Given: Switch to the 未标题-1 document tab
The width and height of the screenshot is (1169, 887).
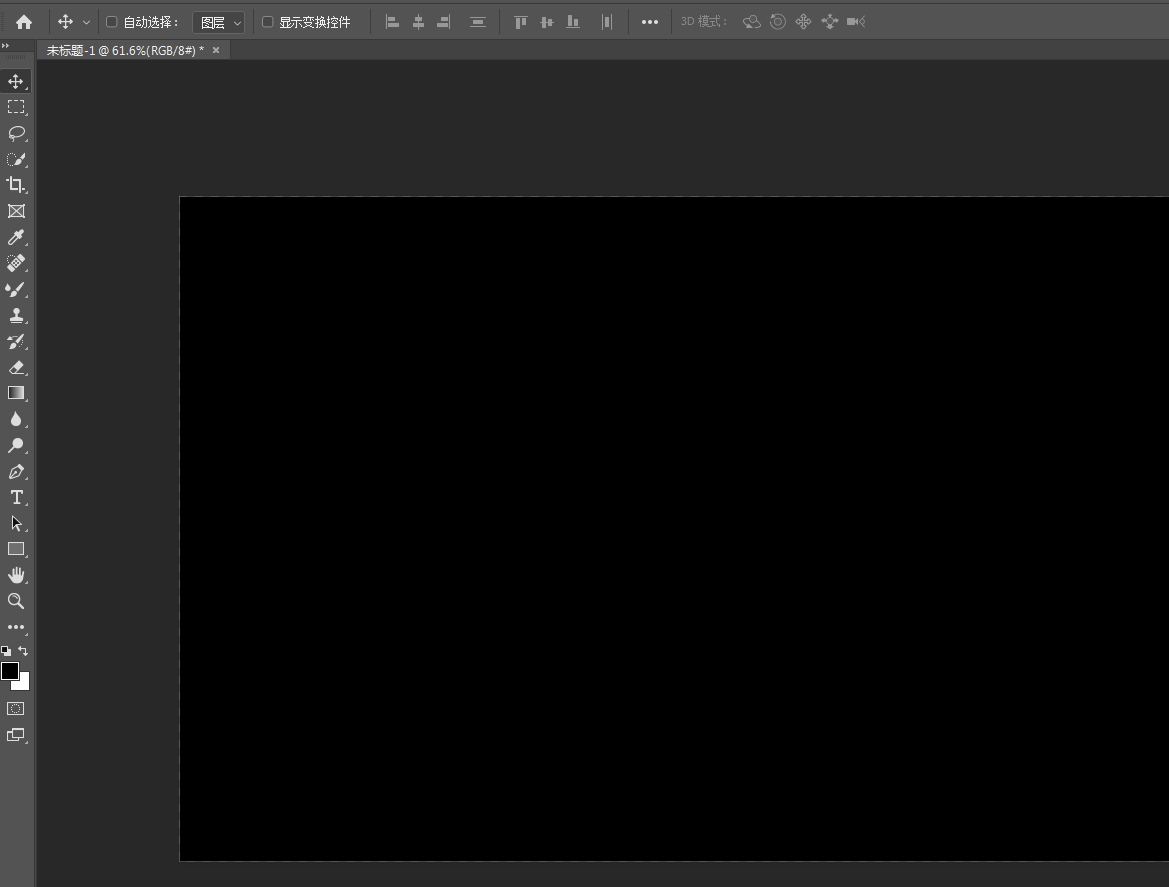Looking at the screenshot, I should click(x=125, y=50).
